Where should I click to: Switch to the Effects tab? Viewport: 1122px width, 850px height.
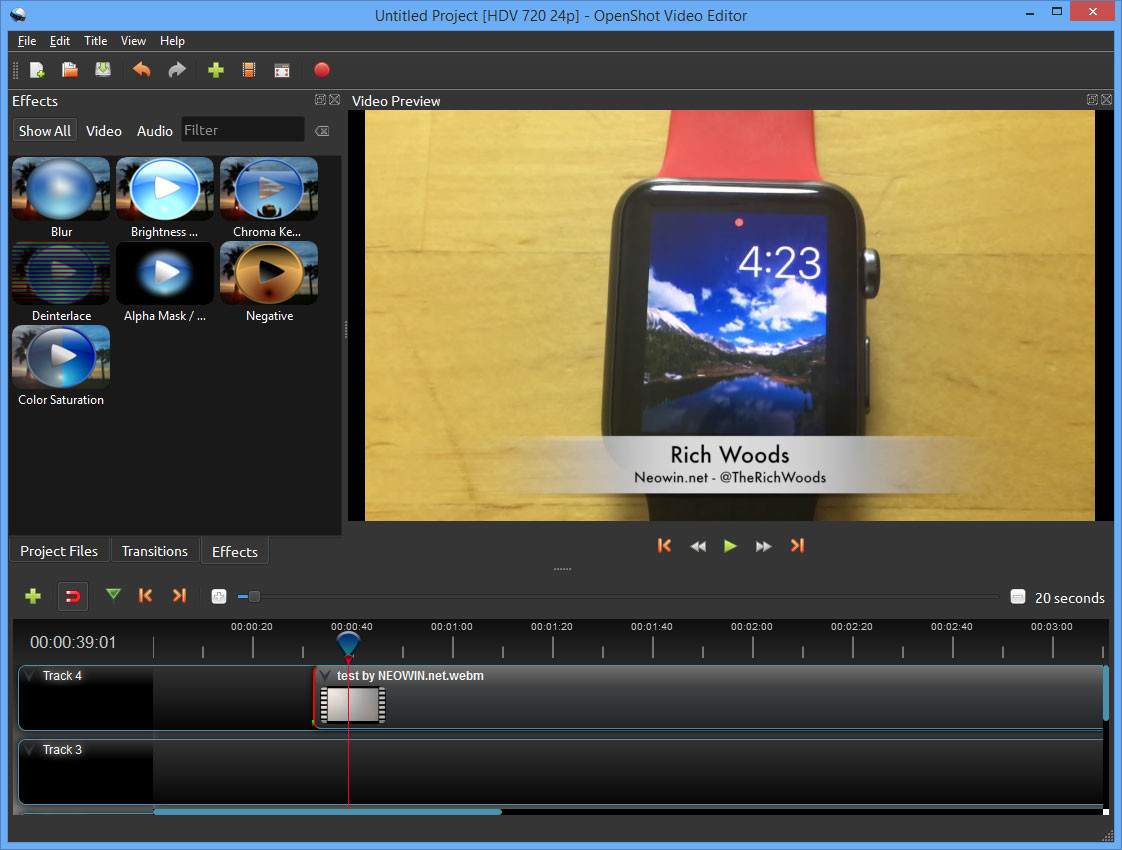click(235, 551)
